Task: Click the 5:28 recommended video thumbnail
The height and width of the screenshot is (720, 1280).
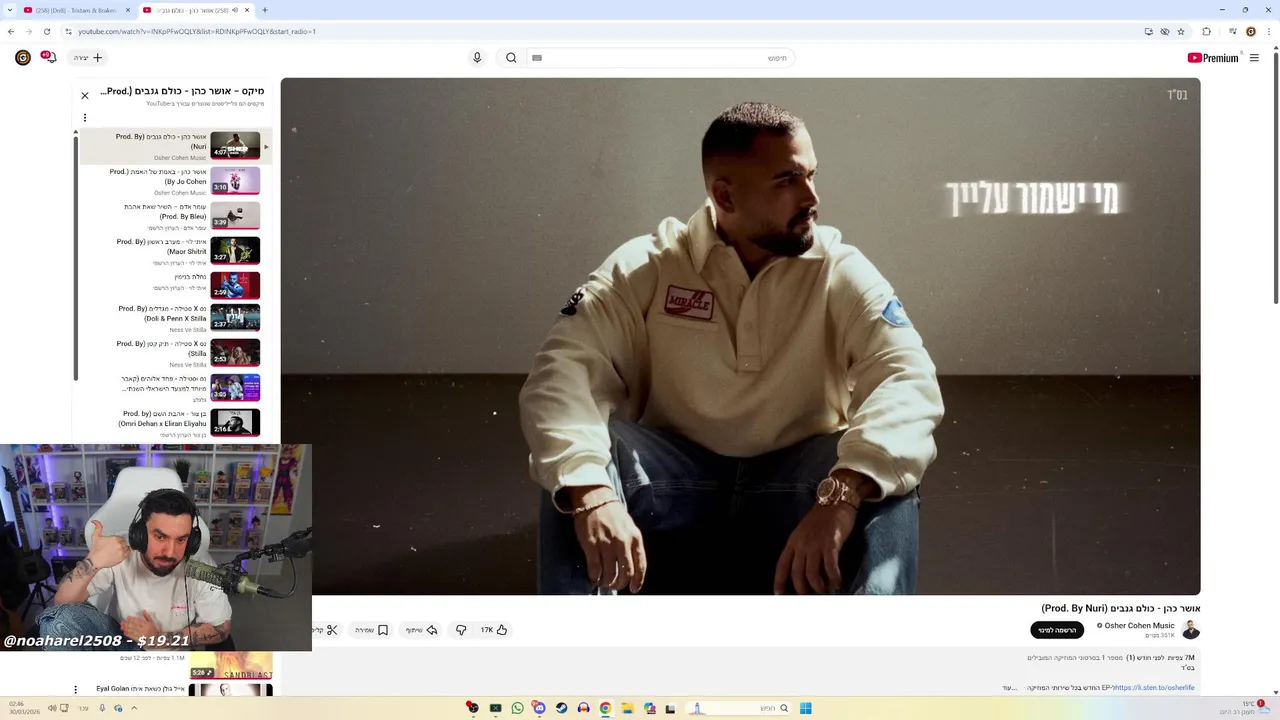Action: click(x=230, y=665)
